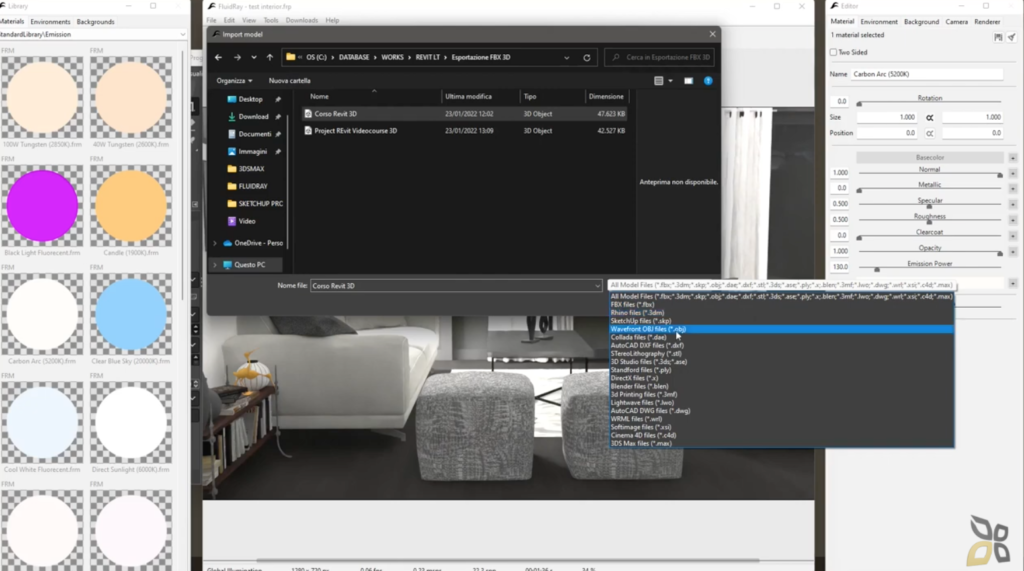The image size is (1024, 571).
Task: Choose AutoCAD DWG files filter
Action: (x=781, y=411)
